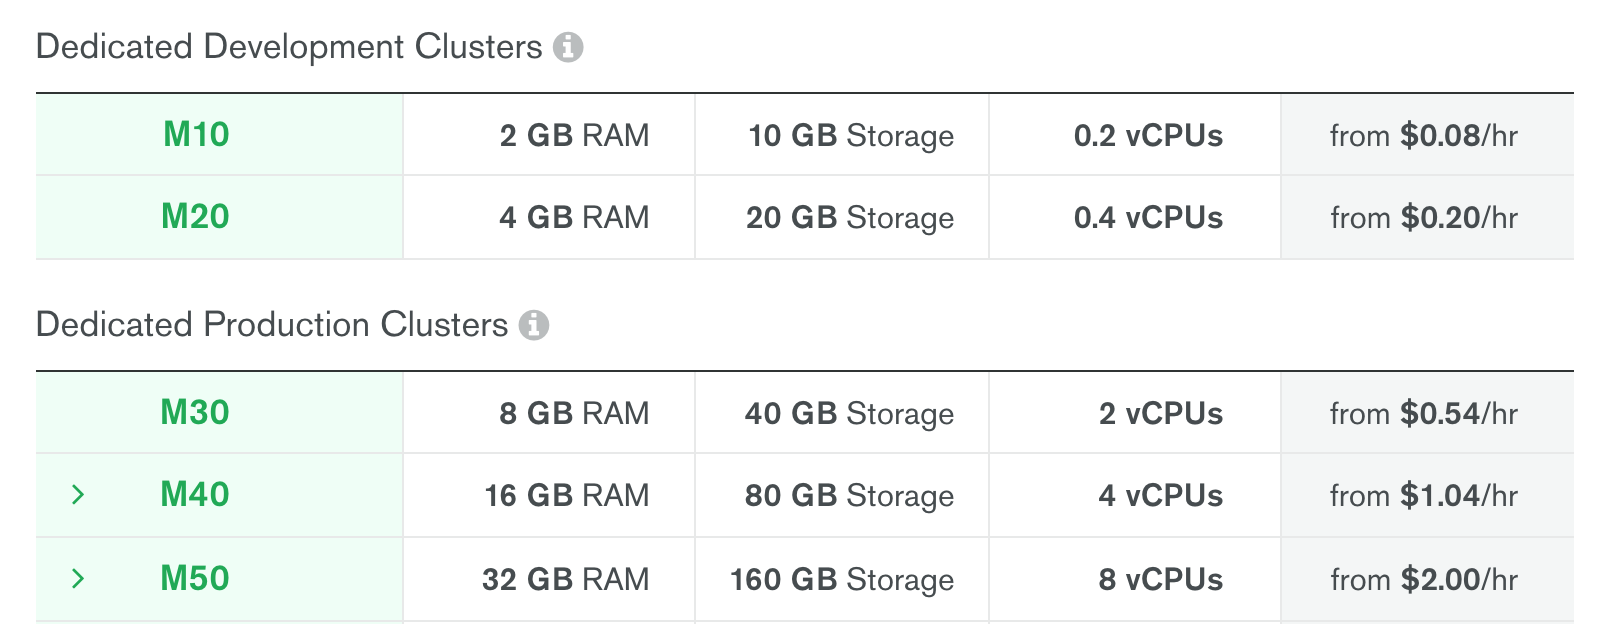Click the M20 price $0.20/hr cell
The image size is (1618, 624).
point(1424,218)
